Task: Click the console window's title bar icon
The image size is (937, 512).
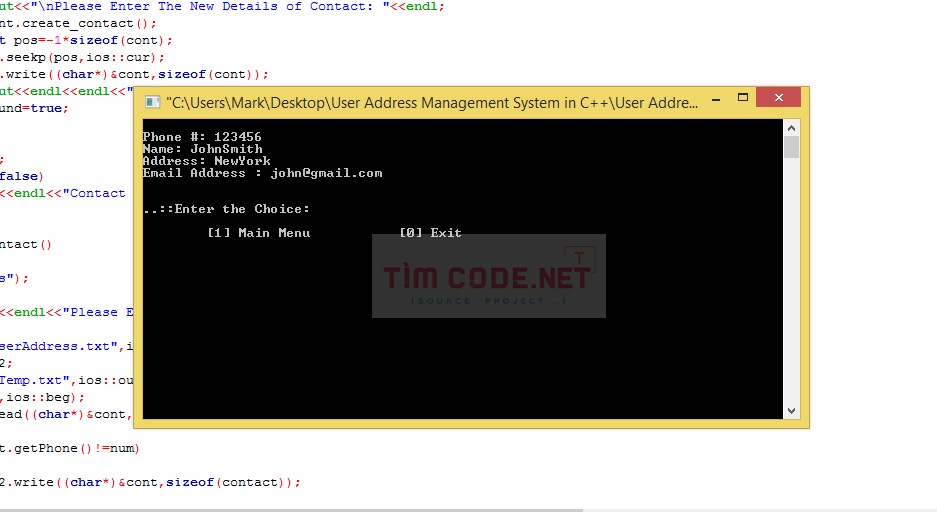Action: (x=152, y=103)
